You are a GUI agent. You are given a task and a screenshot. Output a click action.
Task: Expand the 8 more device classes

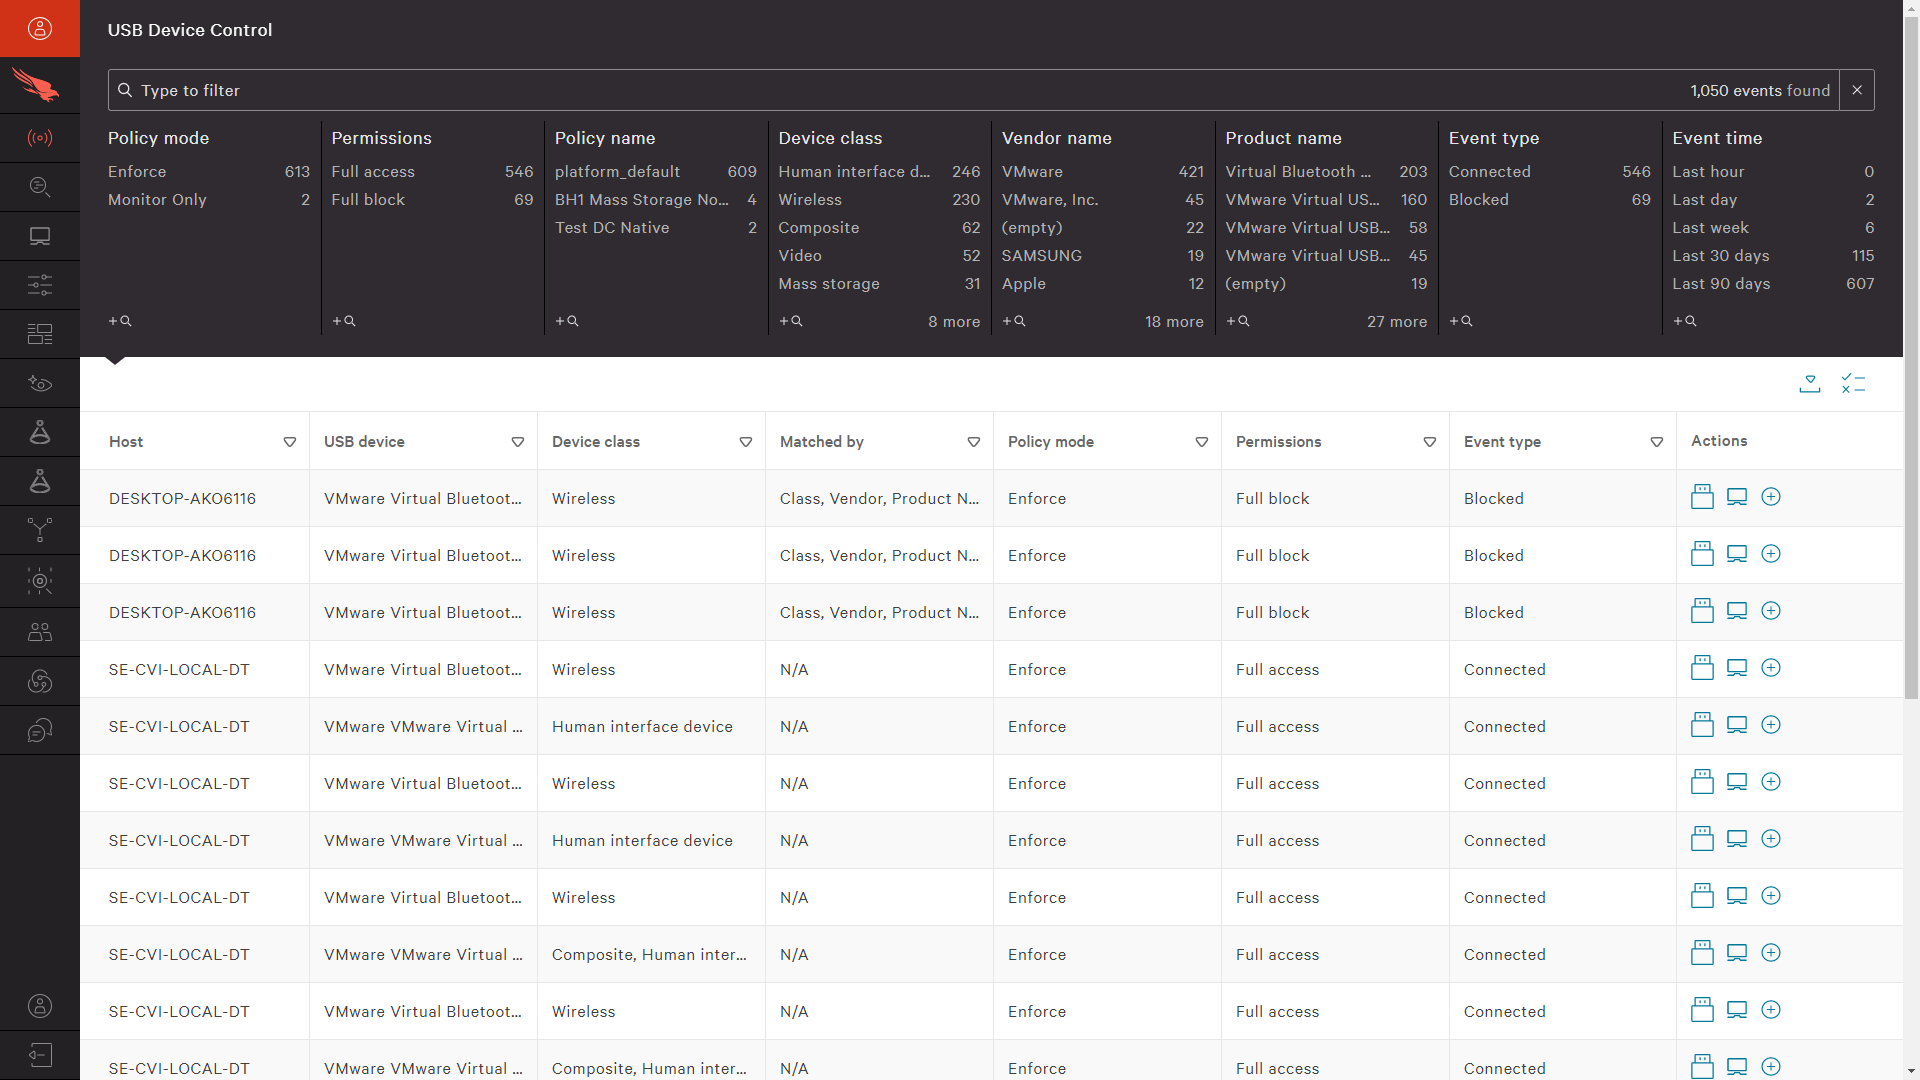pos(949,320)
